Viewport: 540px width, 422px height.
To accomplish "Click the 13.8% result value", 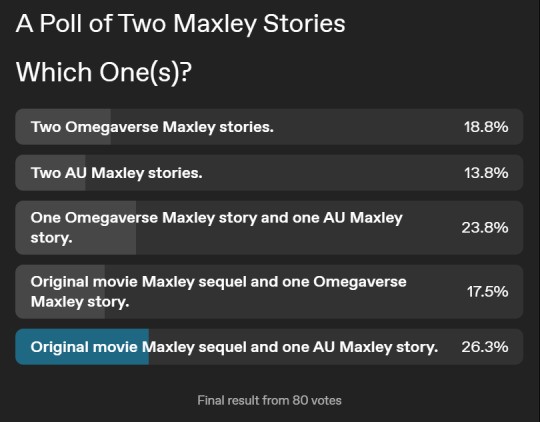I will pyautogui.click(x=486, y=173).
